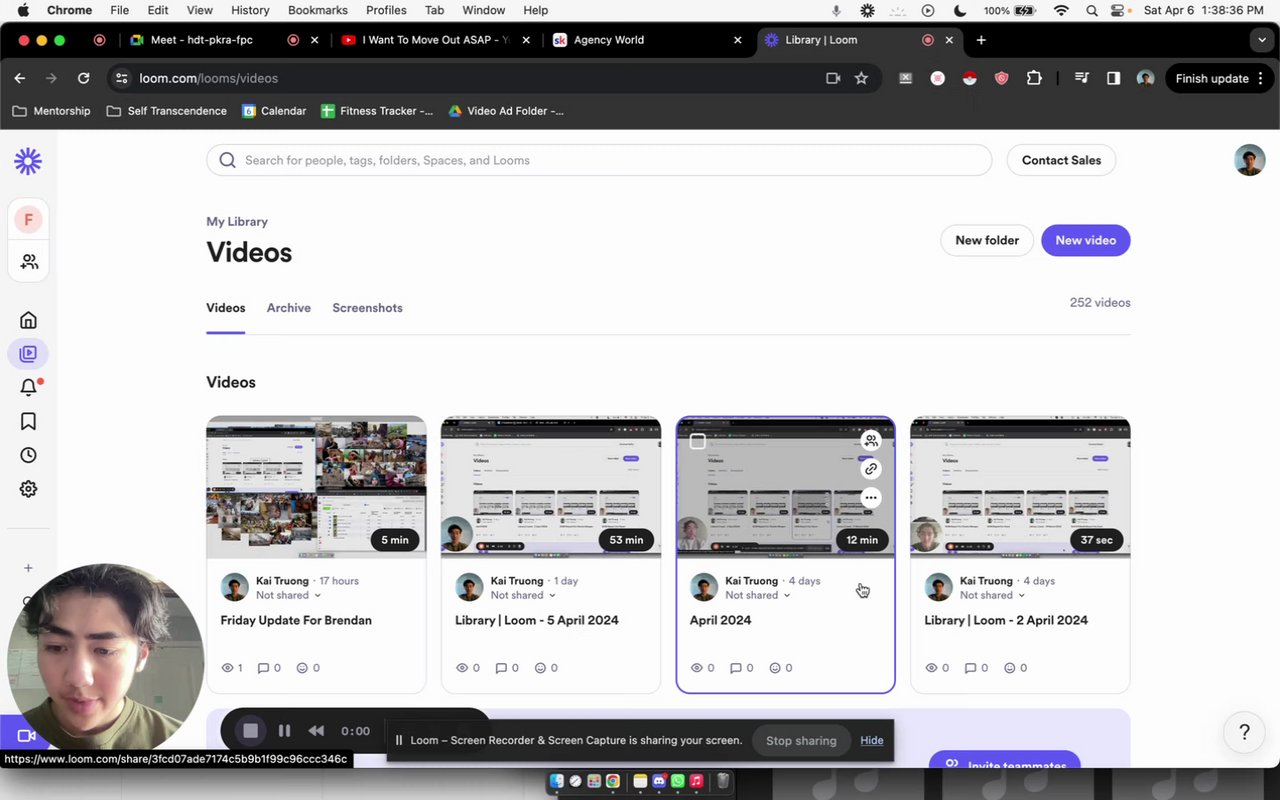Open the Mentorship bookmarks folder
The height and width of the screenshot is (800, 1280).
[x=51, y=111]
